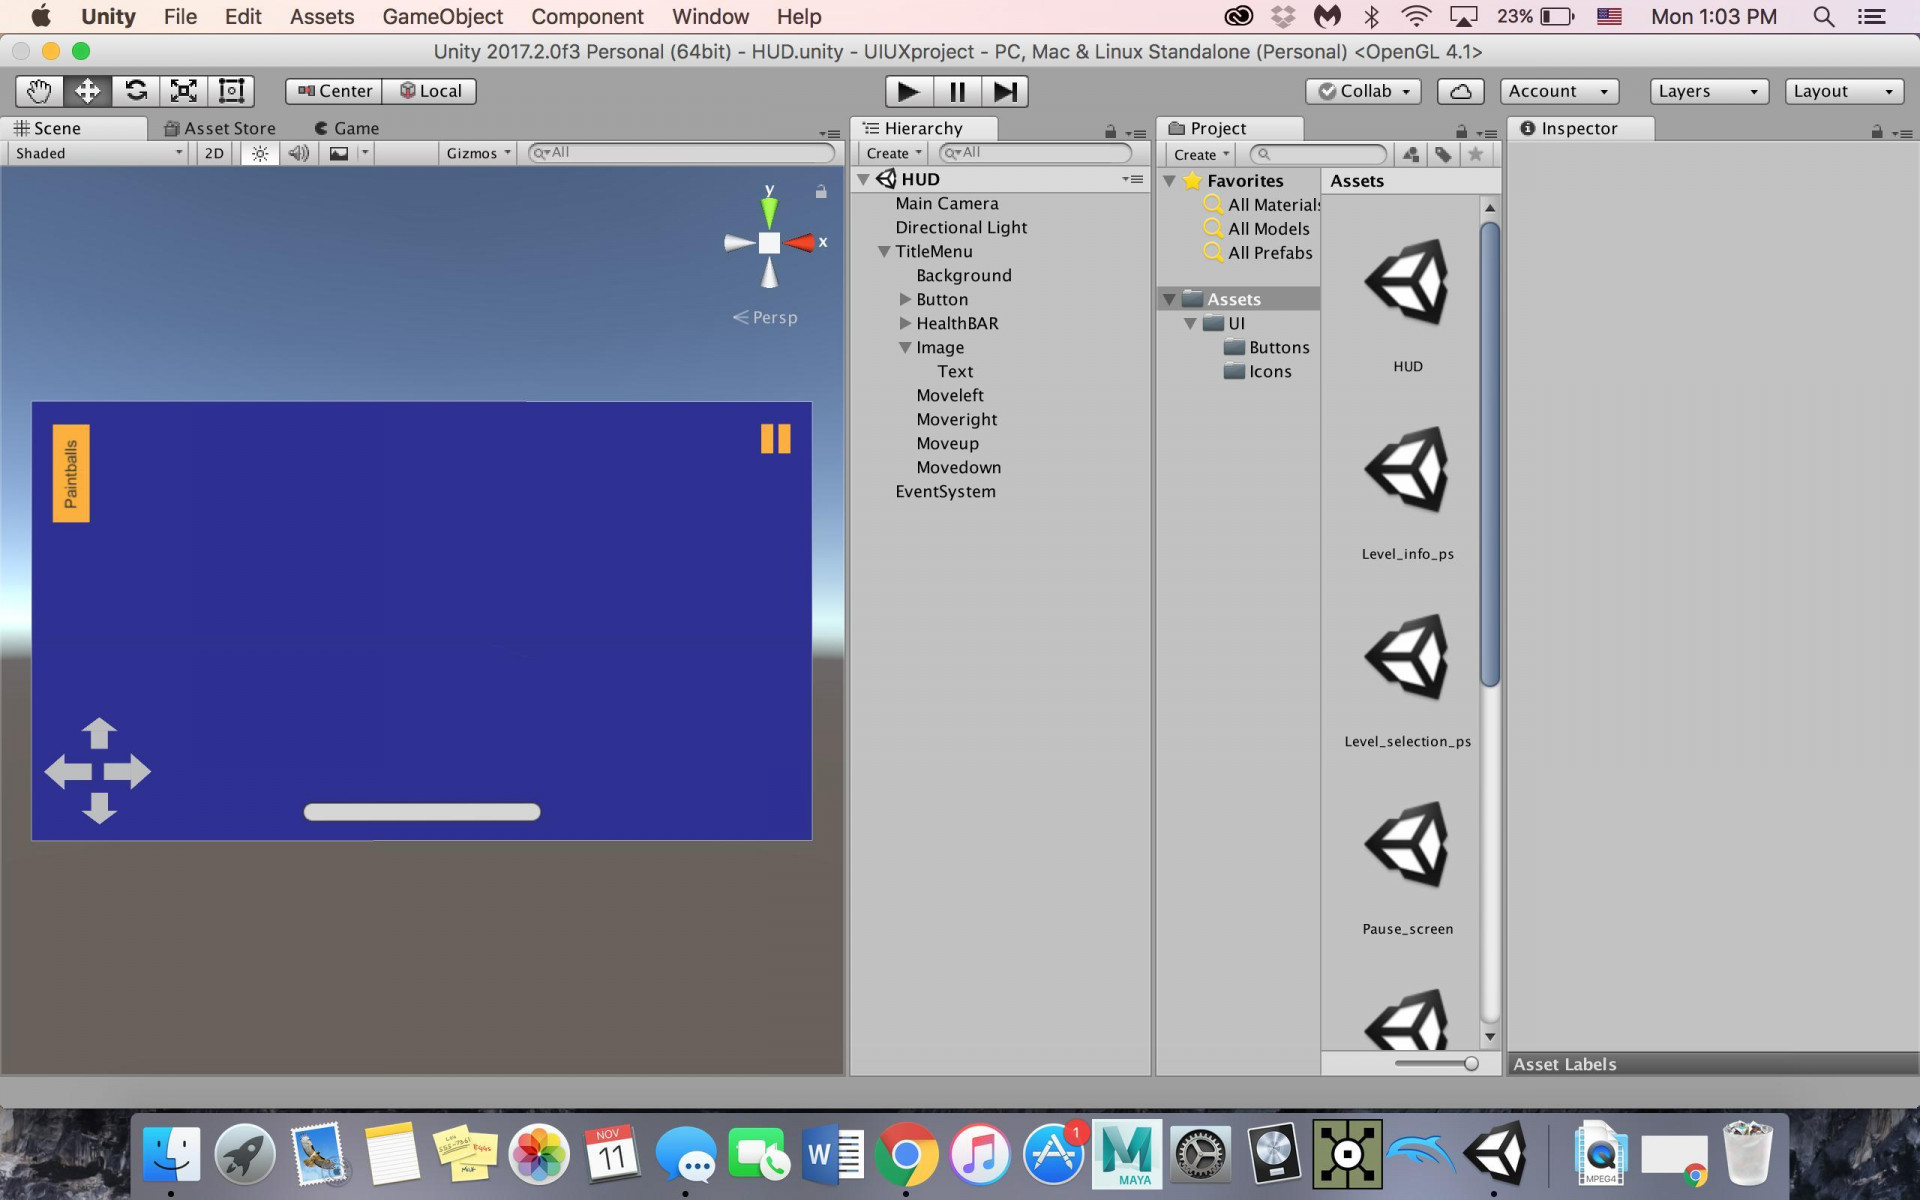Viewport: 1920px width, 1200px height.
Task: Select the Pause_screen scene asset
Action: click(x=1407, y=866)
